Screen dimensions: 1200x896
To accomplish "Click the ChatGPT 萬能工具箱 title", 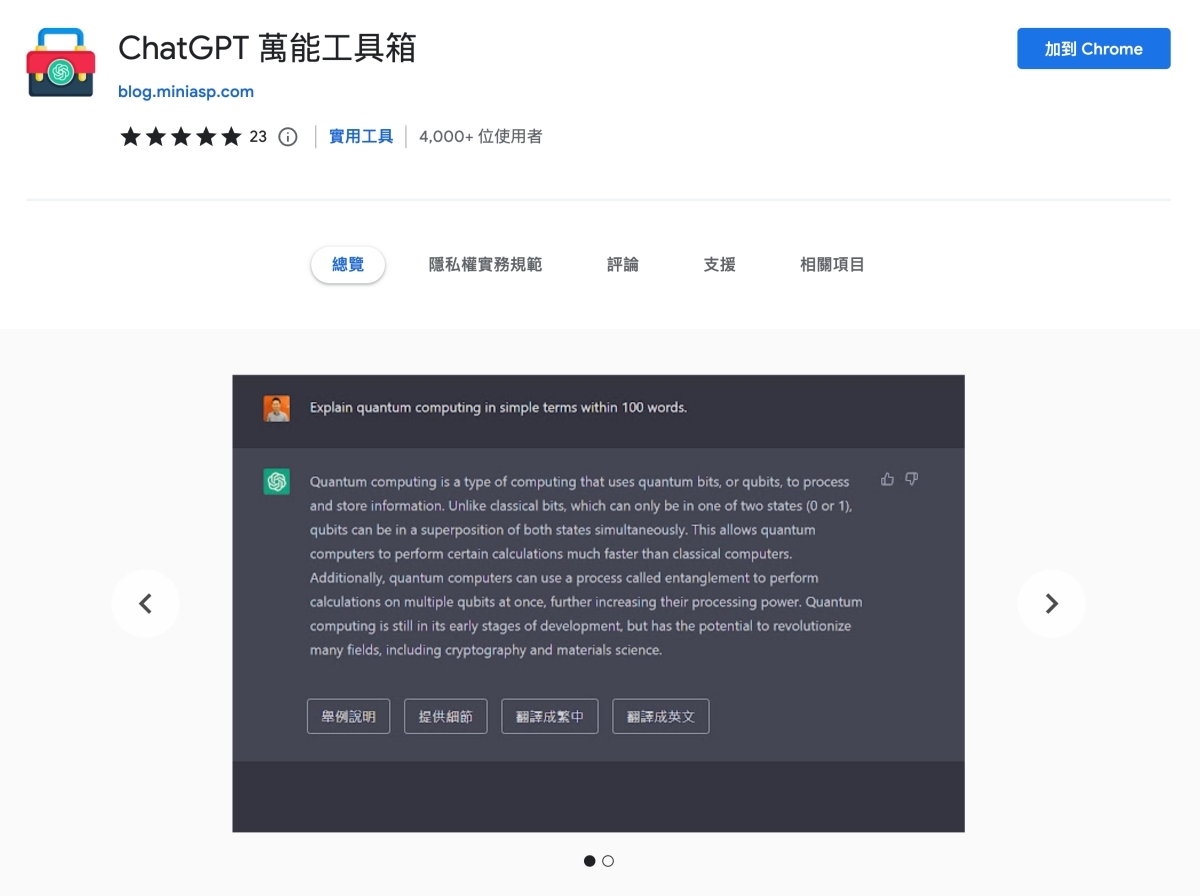I will pos(267,48).
